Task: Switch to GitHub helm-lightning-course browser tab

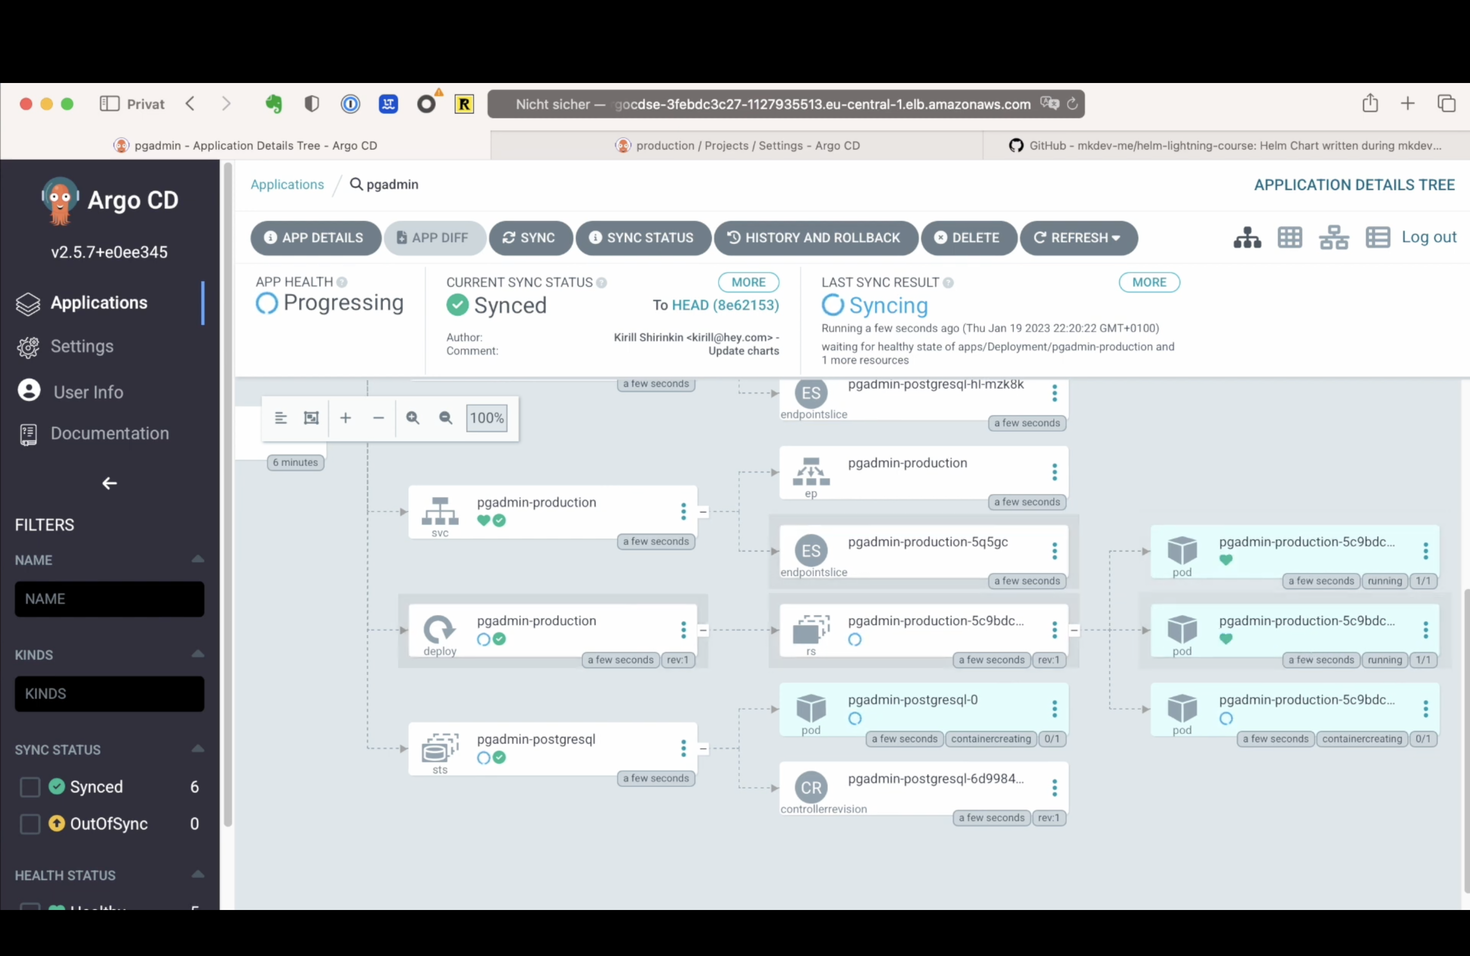Action: (x=1225, y=145)
